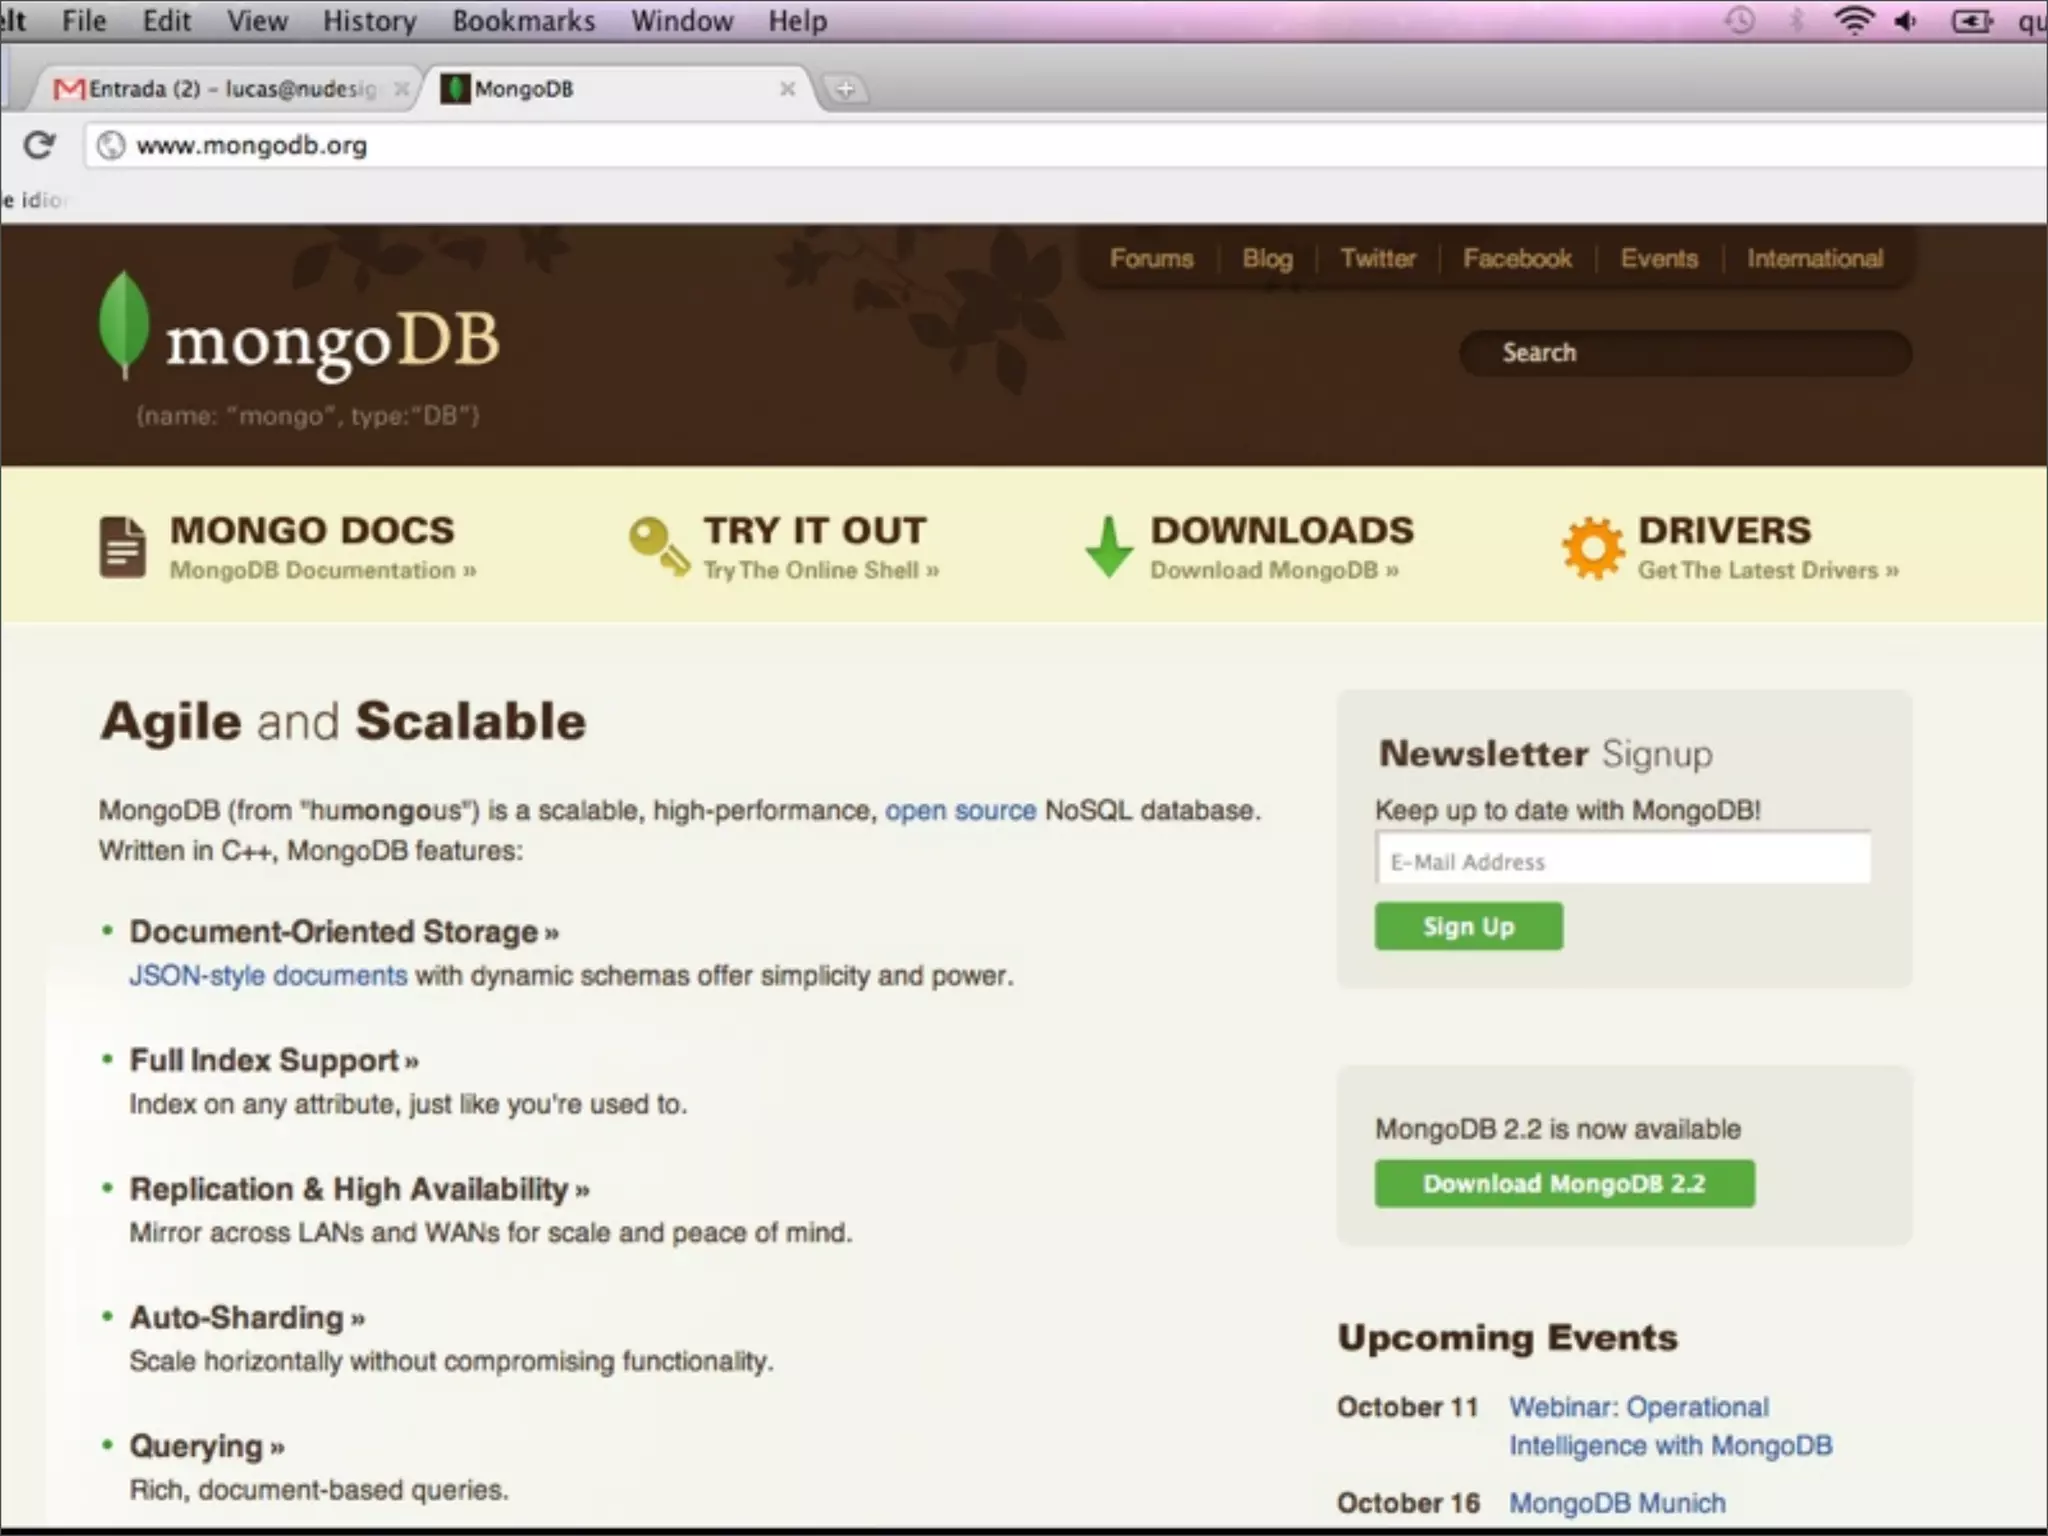Click the battery status icon
This screenshot has width=2048, height=1536.
point(1971,21)
